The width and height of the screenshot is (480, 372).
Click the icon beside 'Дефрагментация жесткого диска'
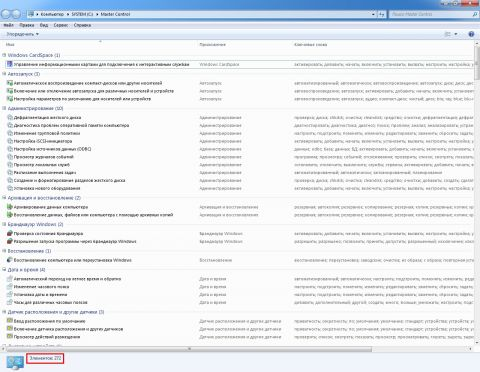[10, 117]
